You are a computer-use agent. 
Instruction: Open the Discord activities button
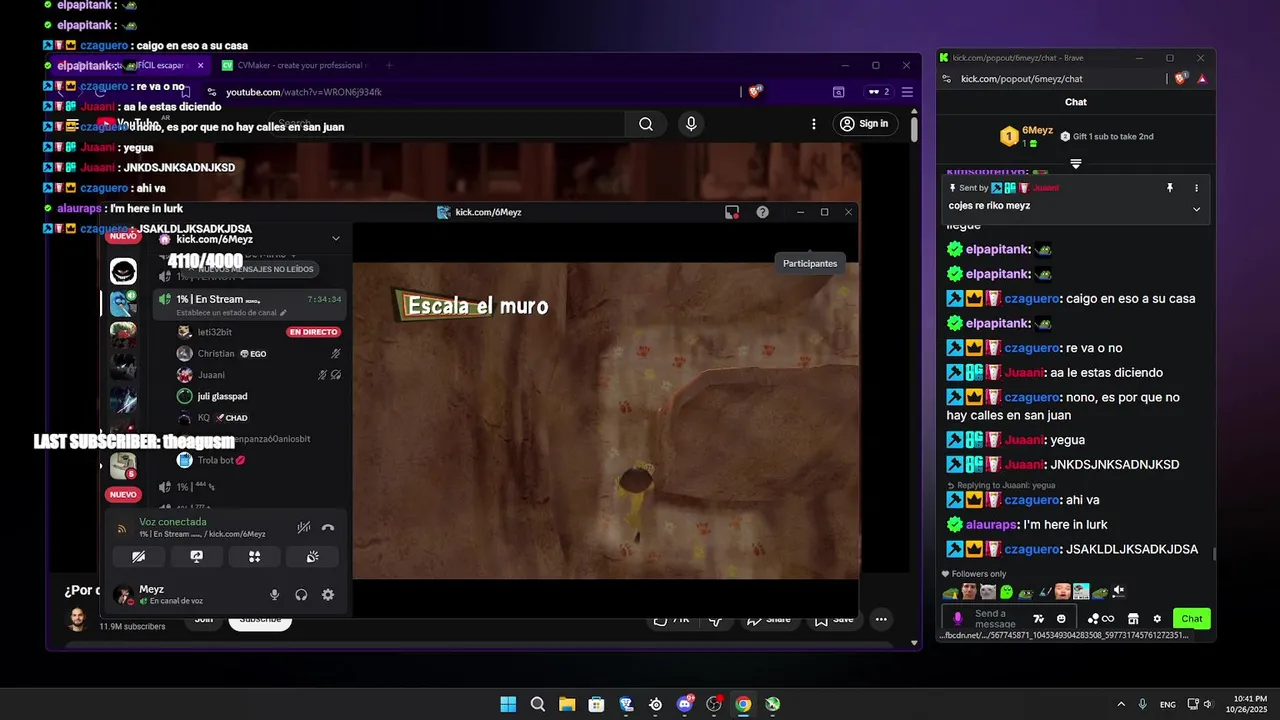[255, 557]
